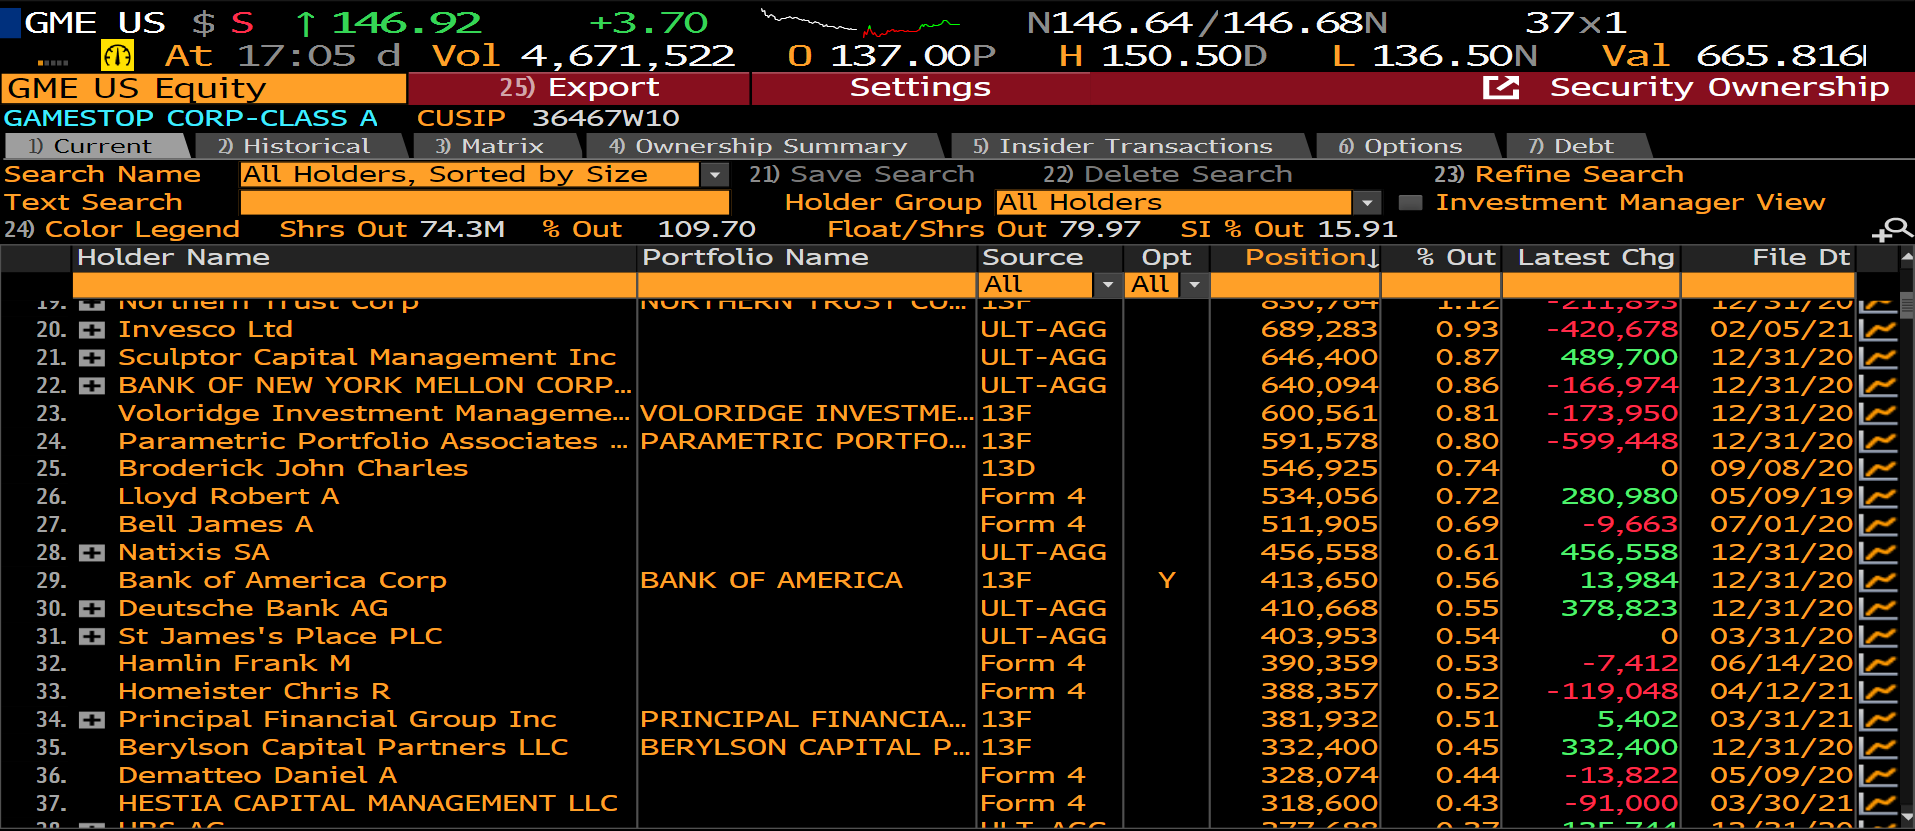Open chart icon for Parametric Portfolio Associates row
This screenshot has height=831, width=1915.
[x=1877, y=441]
